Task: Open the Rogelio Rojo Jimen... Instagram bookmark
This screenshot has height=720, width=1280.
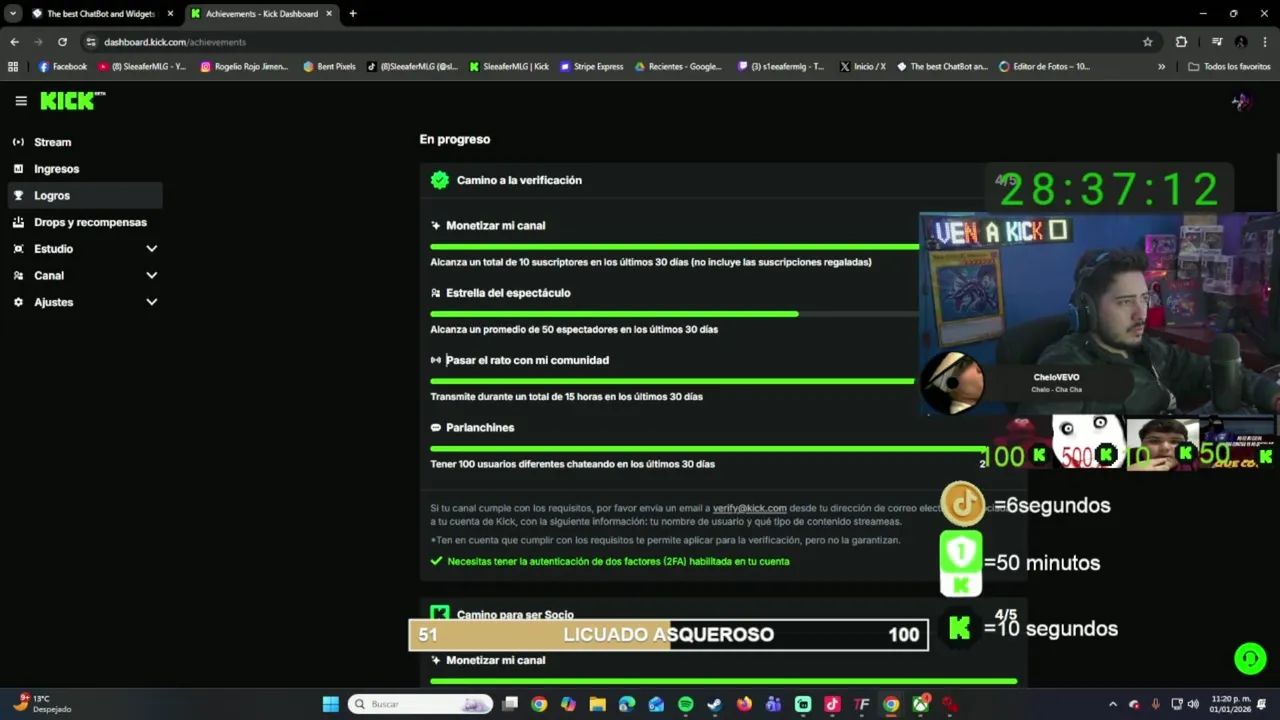Action: 245,67
